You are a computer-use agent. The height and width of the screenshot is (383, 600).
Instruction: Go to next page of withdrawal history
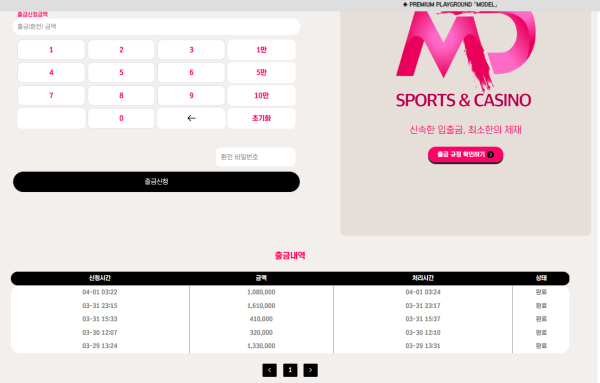coord(310,370)
